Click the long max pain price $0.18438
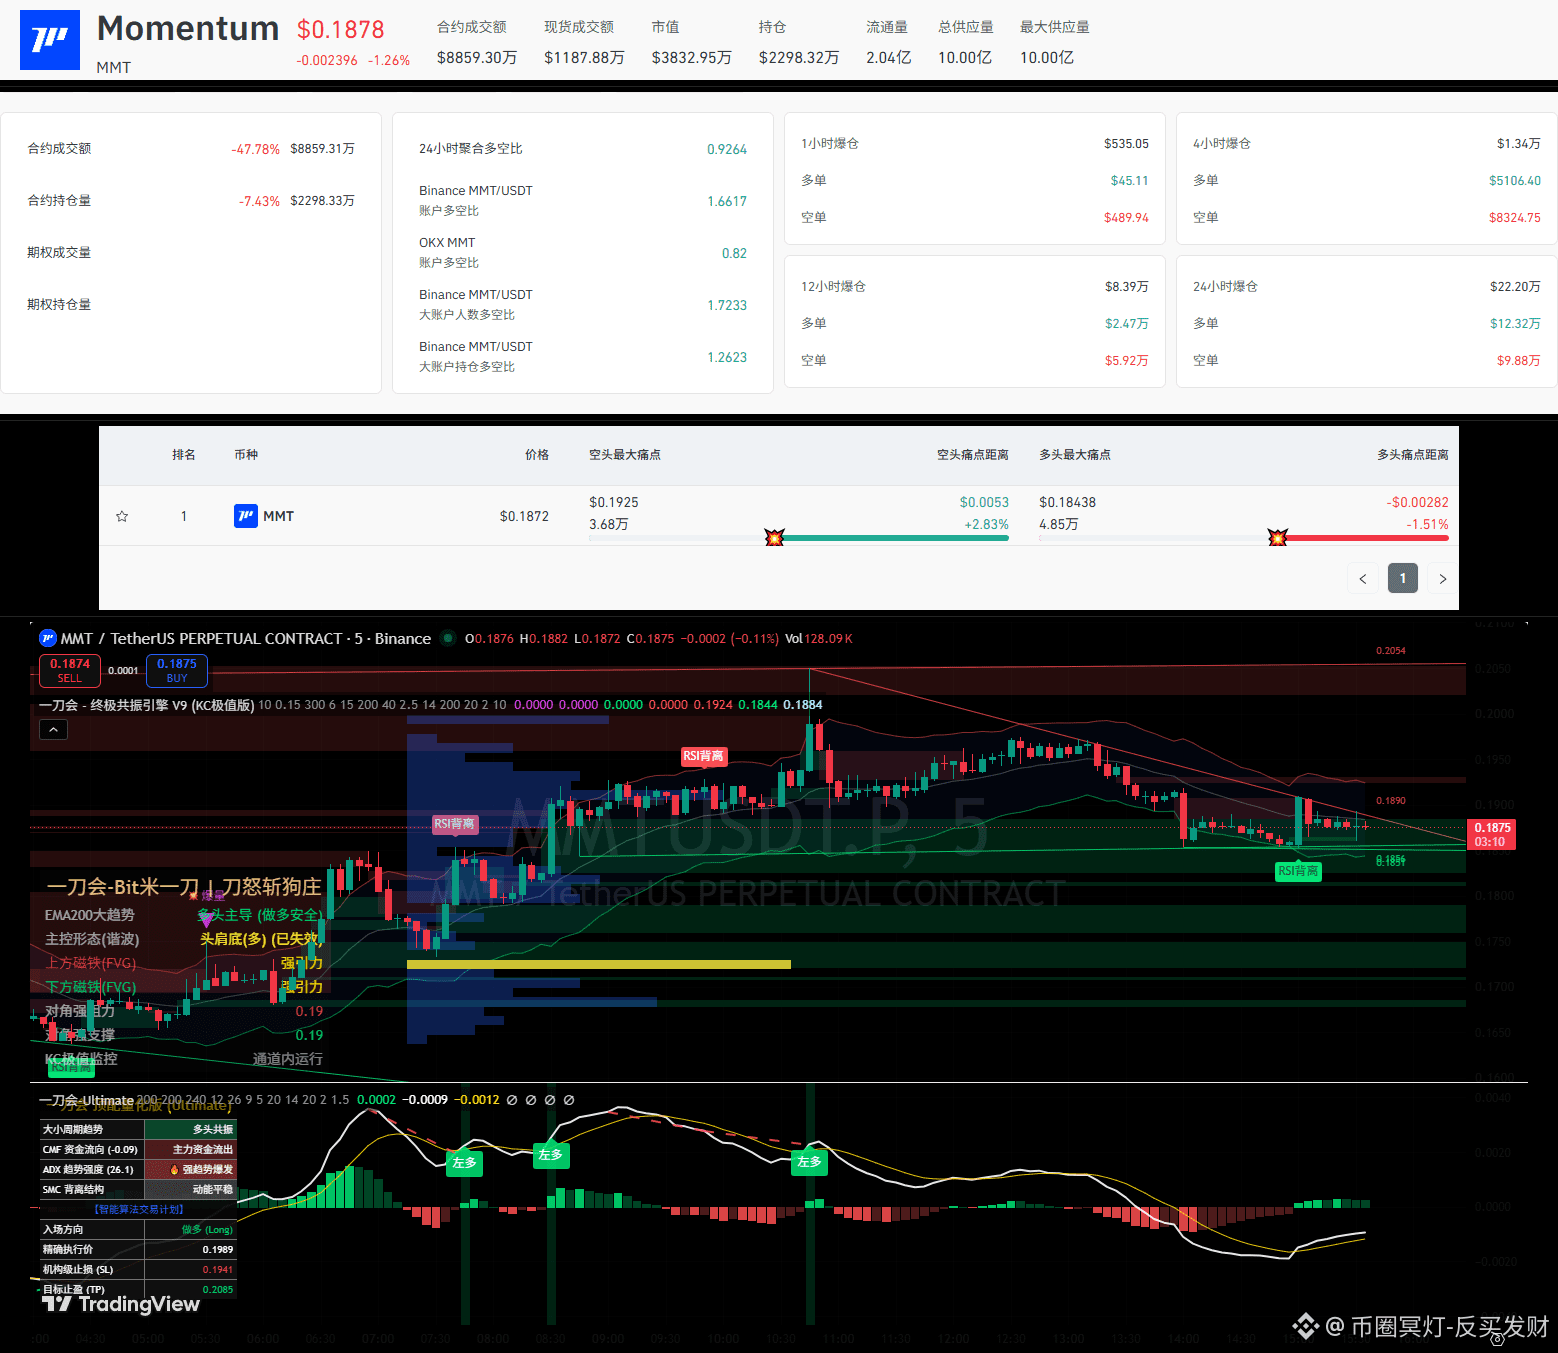 click(1068, 502)
